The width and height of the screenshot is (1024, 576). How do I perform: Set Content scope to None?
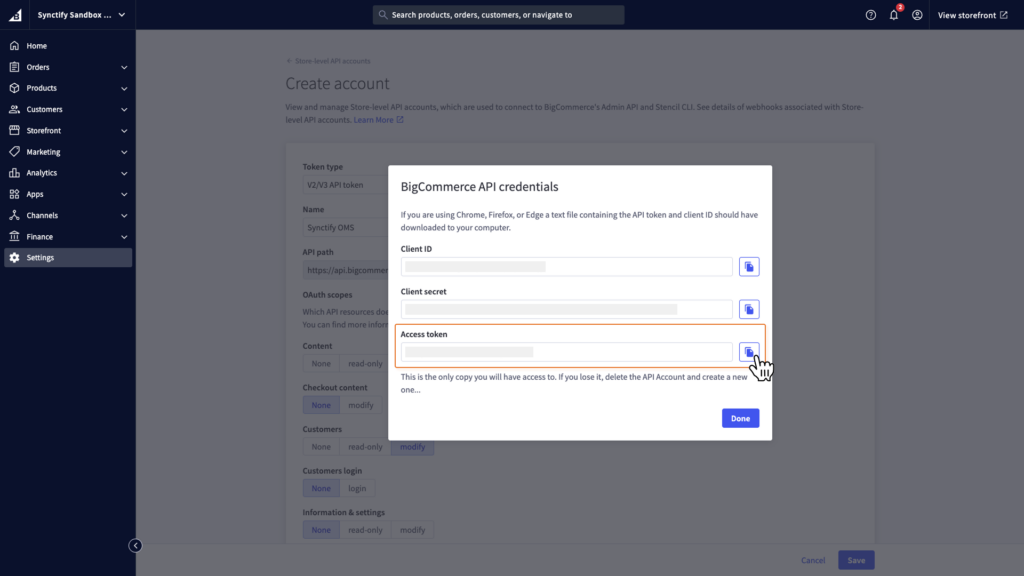321,364
